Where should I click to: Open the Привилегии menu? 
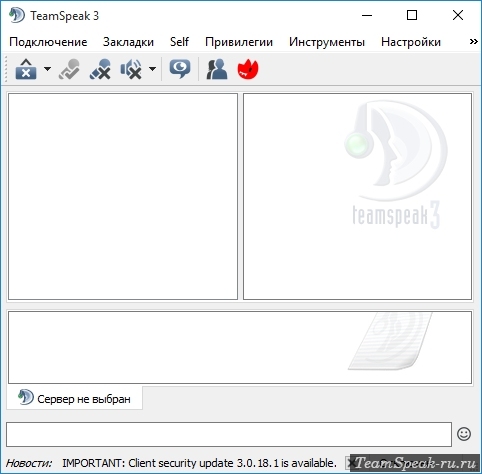coord(239,42)
